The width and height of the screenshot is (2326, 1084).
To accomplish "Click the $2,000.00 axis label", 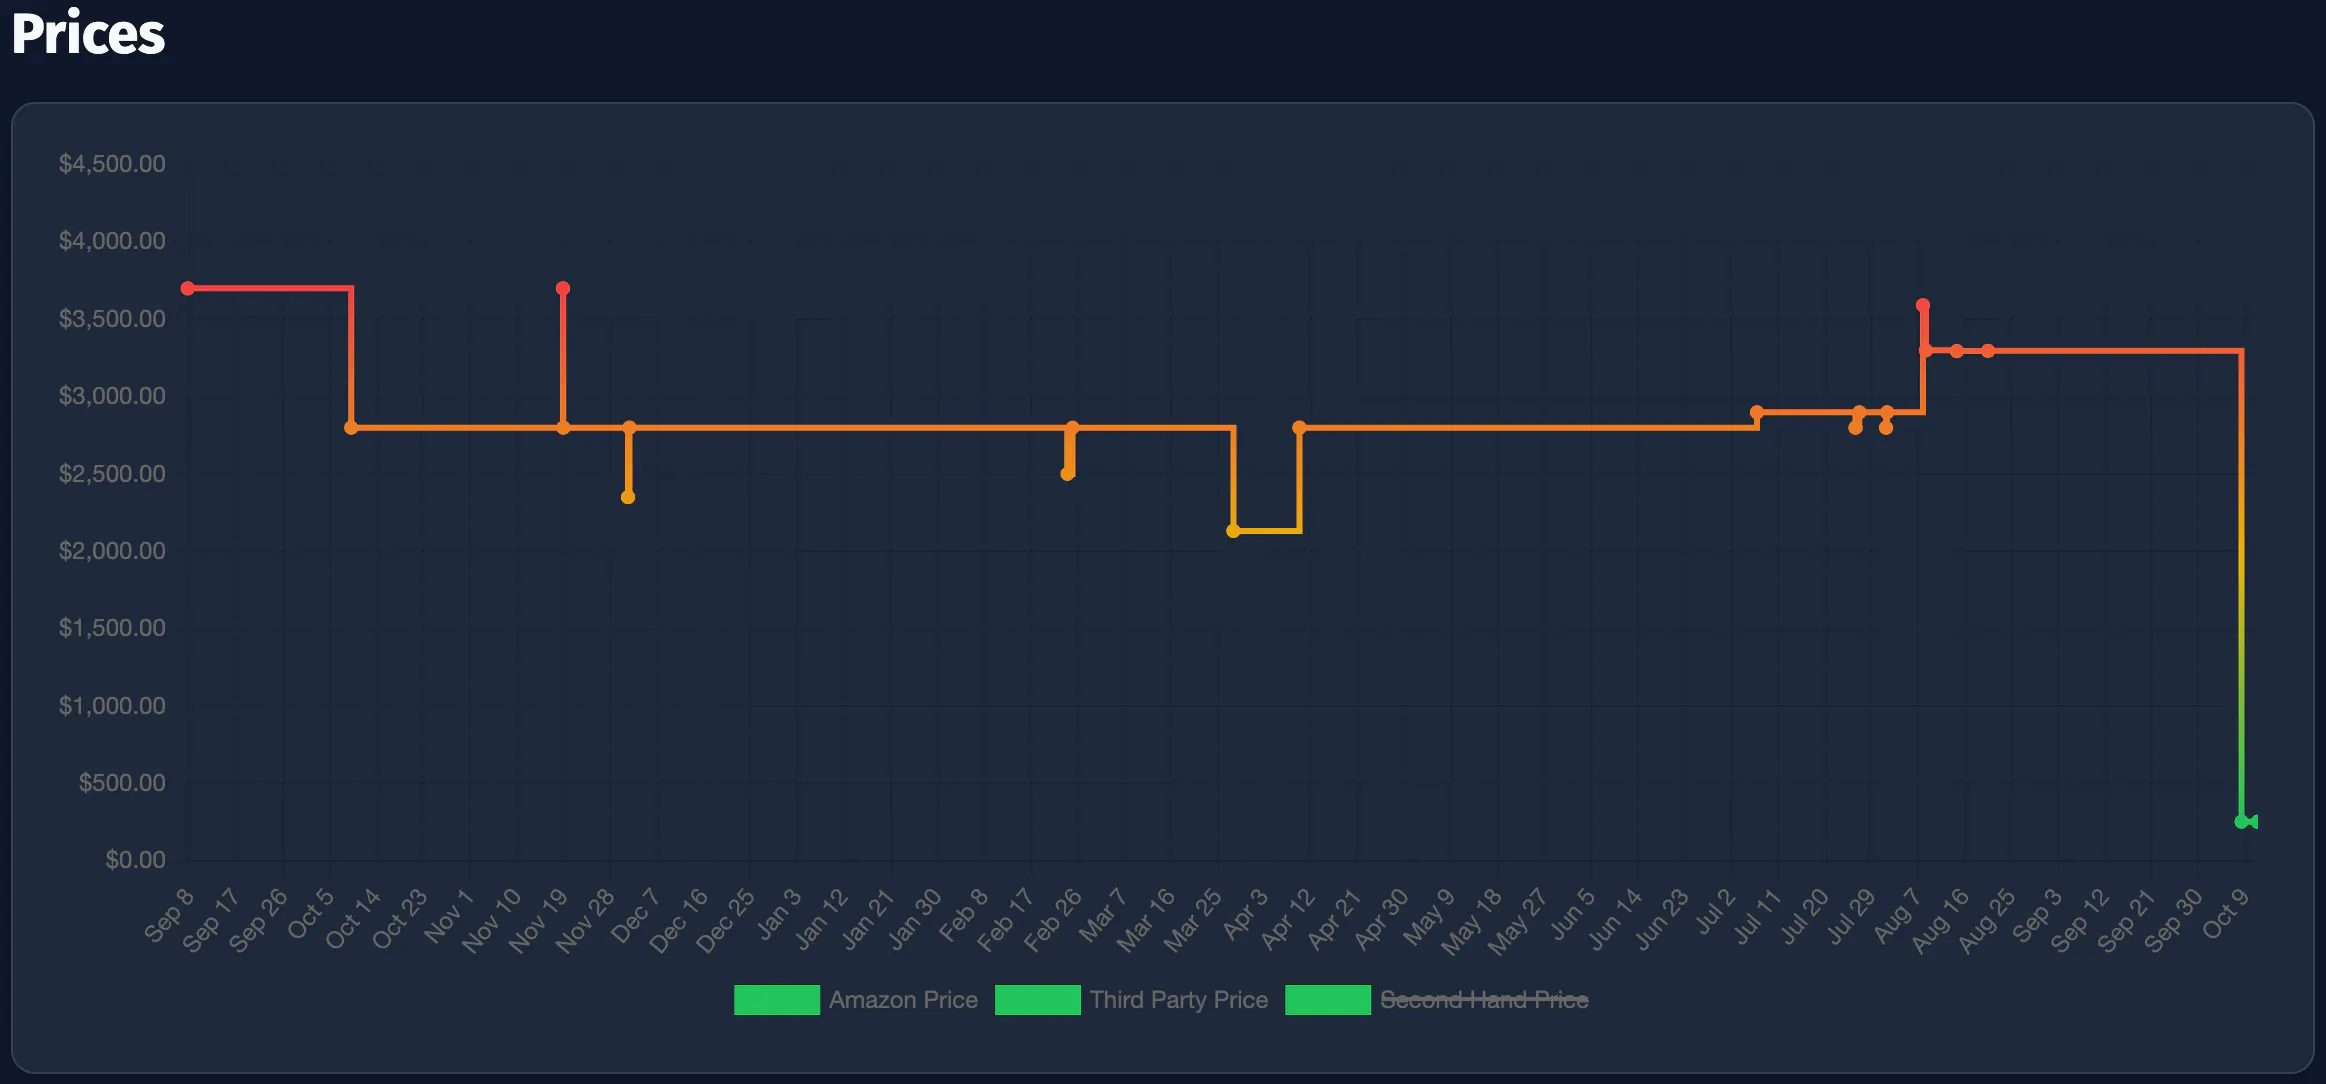I will [x=112, y=551].
